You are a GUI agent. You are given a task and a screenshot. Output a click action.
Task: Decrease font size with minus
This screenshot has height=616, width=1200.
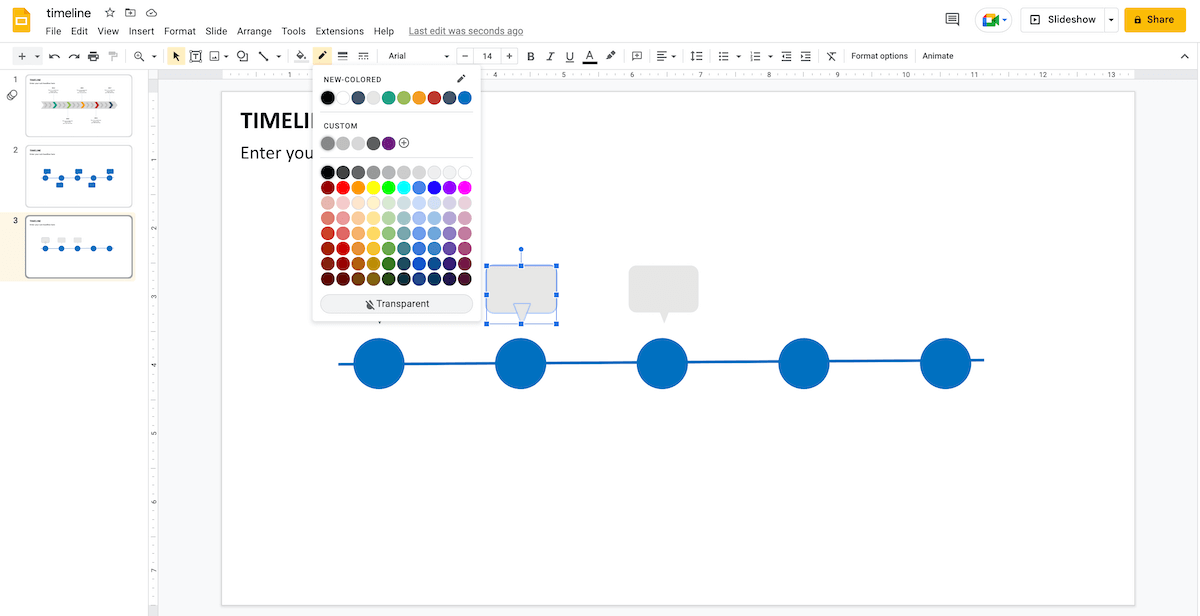tap(465, 56)
